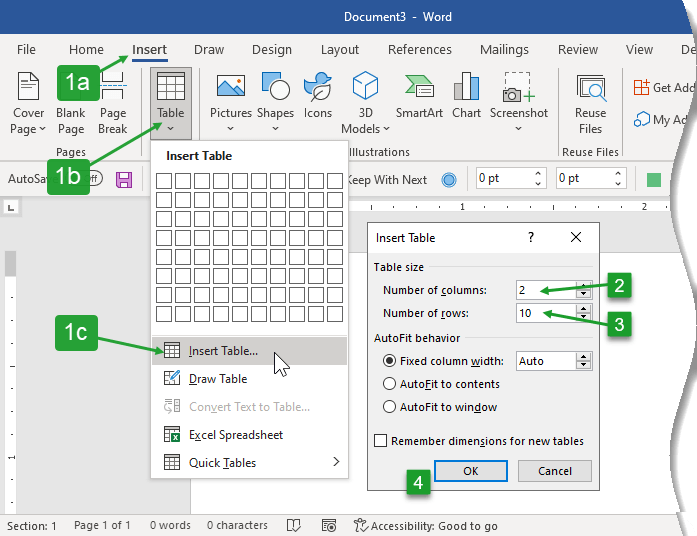
Task: Switch to the Review tab
Action: pyautogui.click(x=578, y=49)
